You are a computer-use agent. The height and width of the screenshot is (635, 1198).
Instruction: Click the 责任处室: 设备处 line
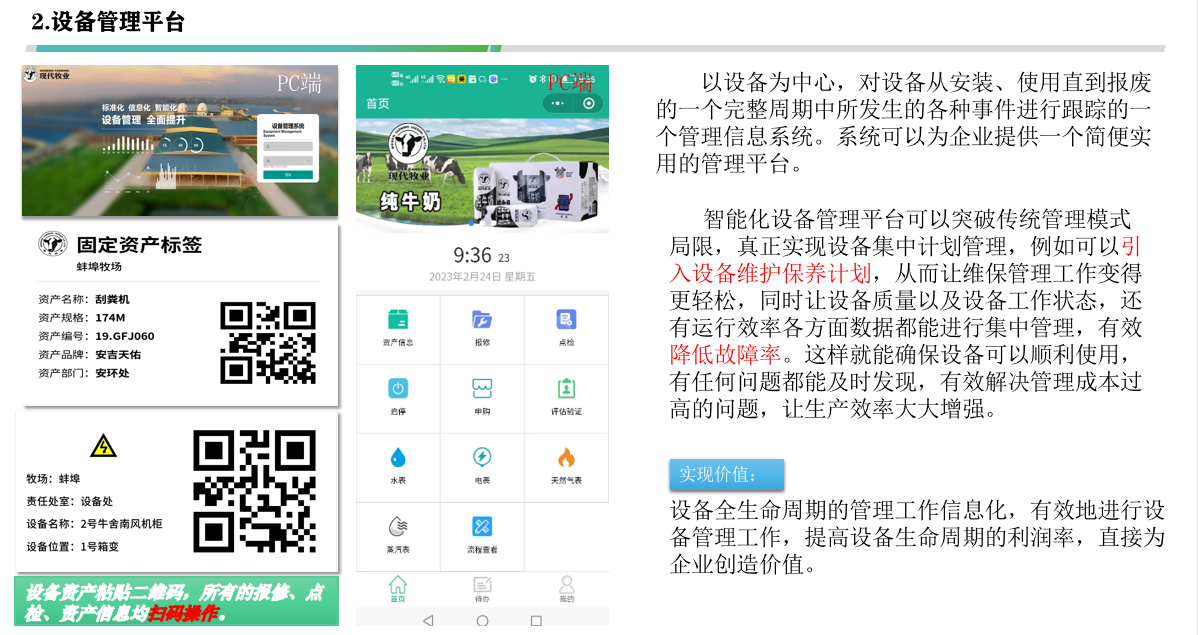(x=70, y=501)
